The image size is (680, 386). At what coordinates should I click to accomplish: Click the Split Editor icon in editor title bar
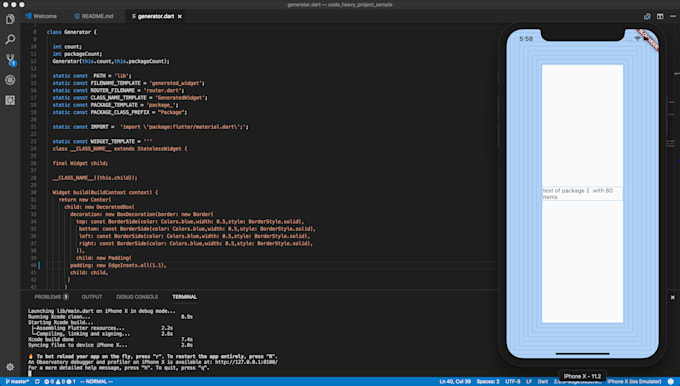point(660,16)
